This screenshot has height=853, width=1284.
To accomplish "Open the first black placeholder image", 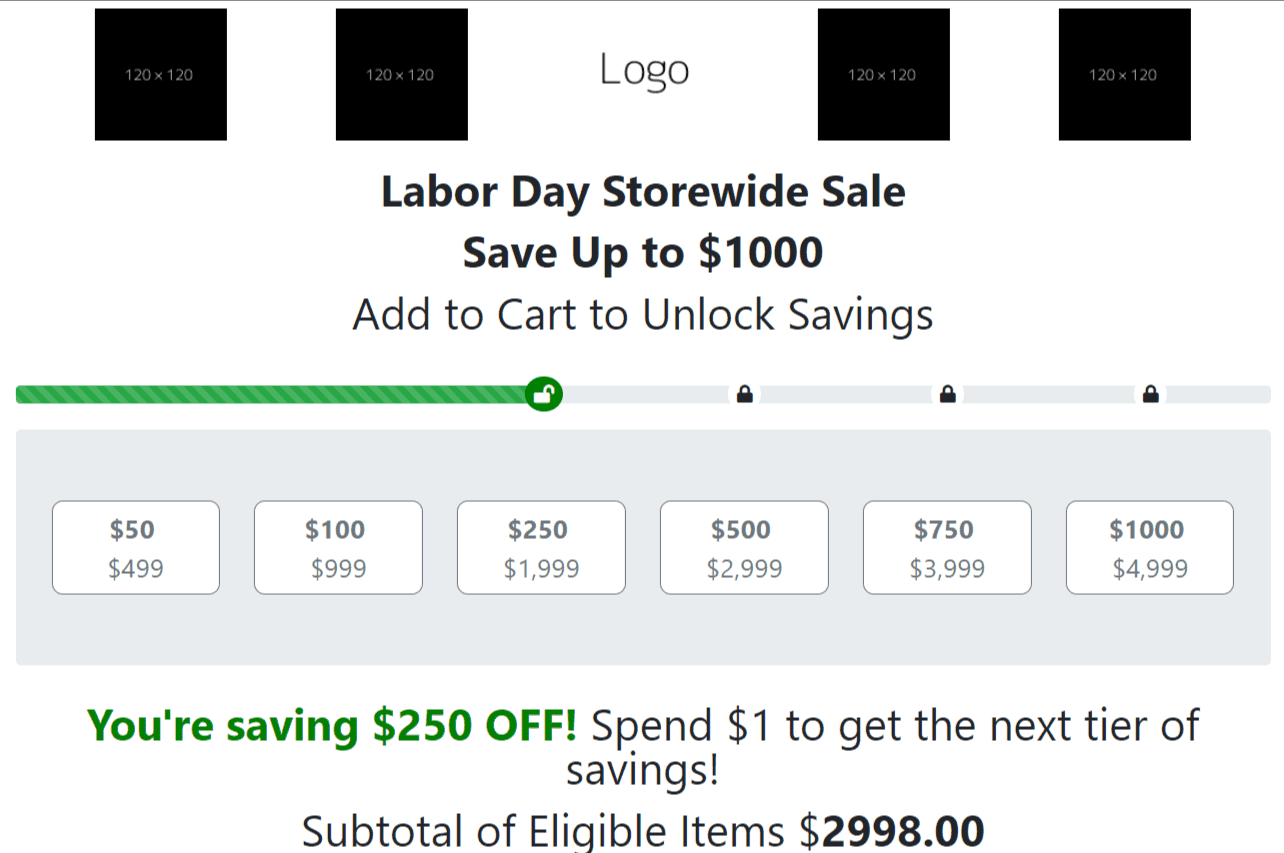I will coord(161,74).
